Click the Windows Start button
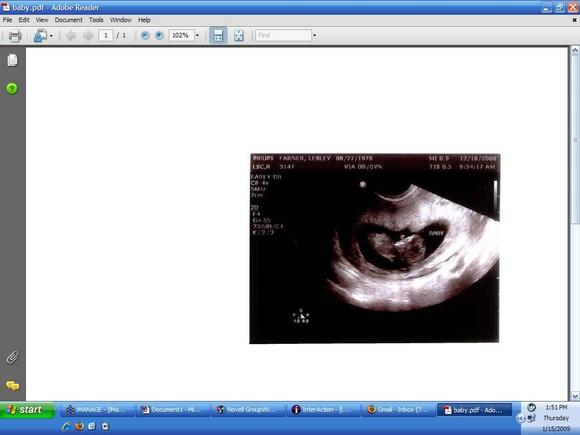The image size is (580, 435). [27, 410]
